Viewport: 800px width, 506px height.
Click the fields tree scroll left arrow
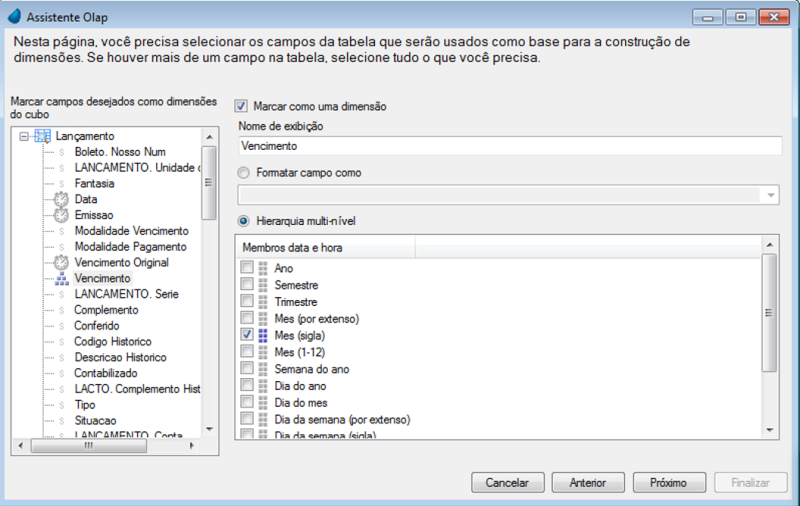20,445
